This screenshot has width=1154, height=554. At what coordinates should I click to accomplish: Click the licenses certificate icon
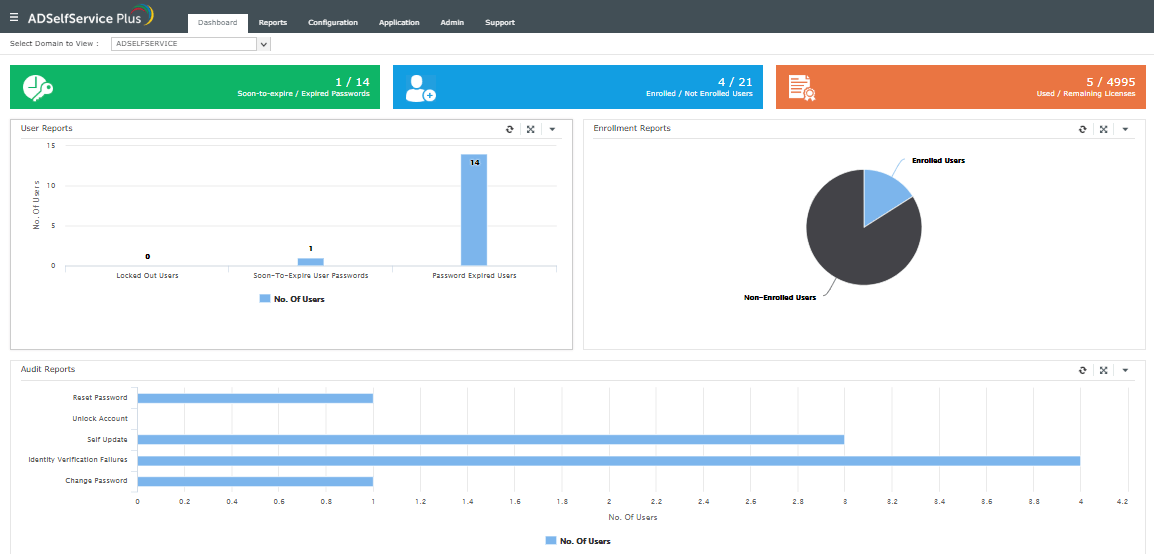802,88
